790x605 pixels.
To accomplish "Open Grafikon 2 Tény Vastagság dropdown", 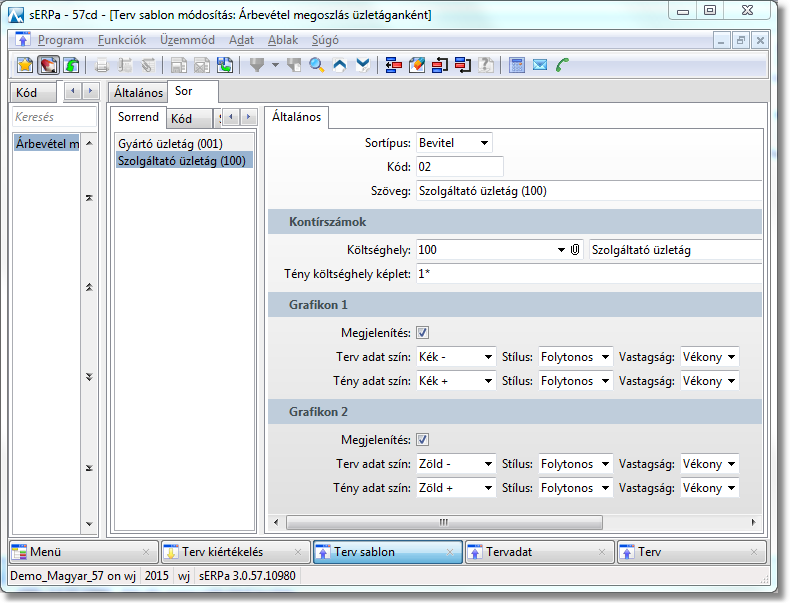I will point(709,488).
